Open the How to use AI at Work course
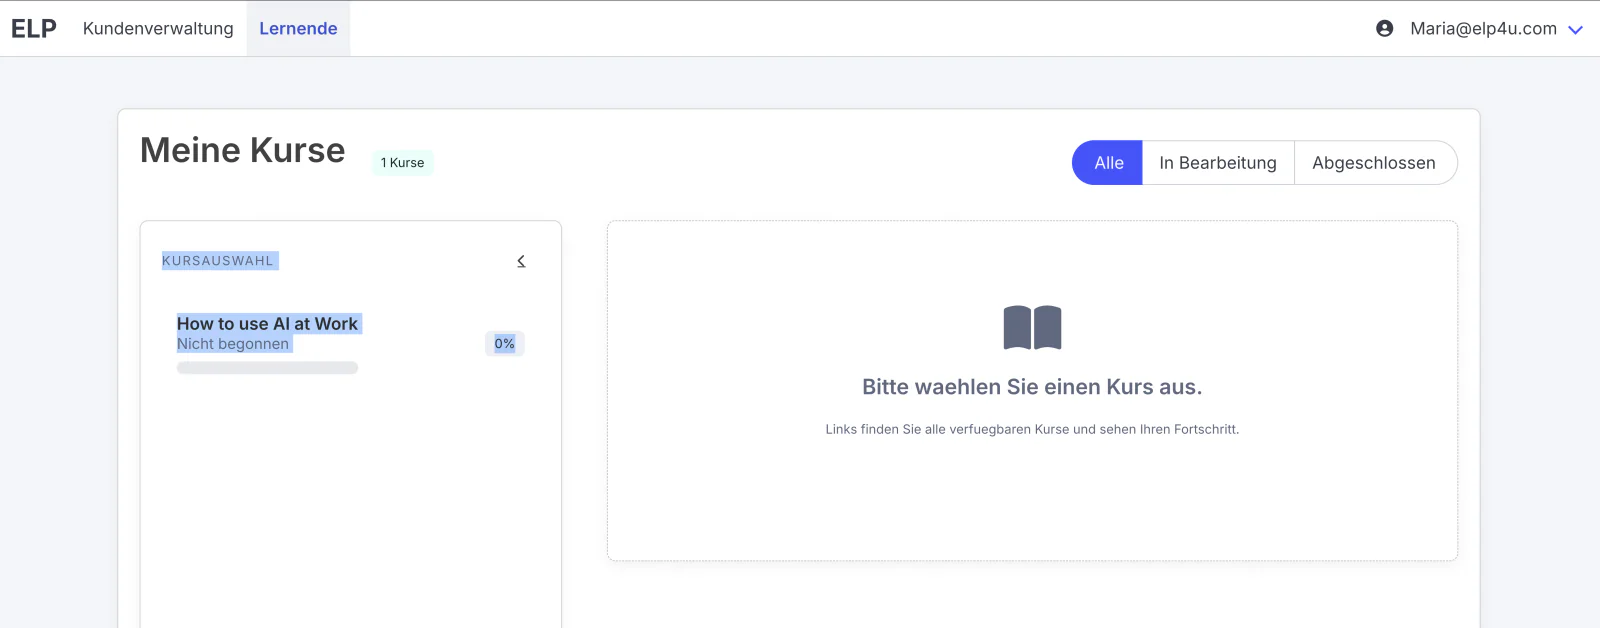1600x628 pixels. 267,324
